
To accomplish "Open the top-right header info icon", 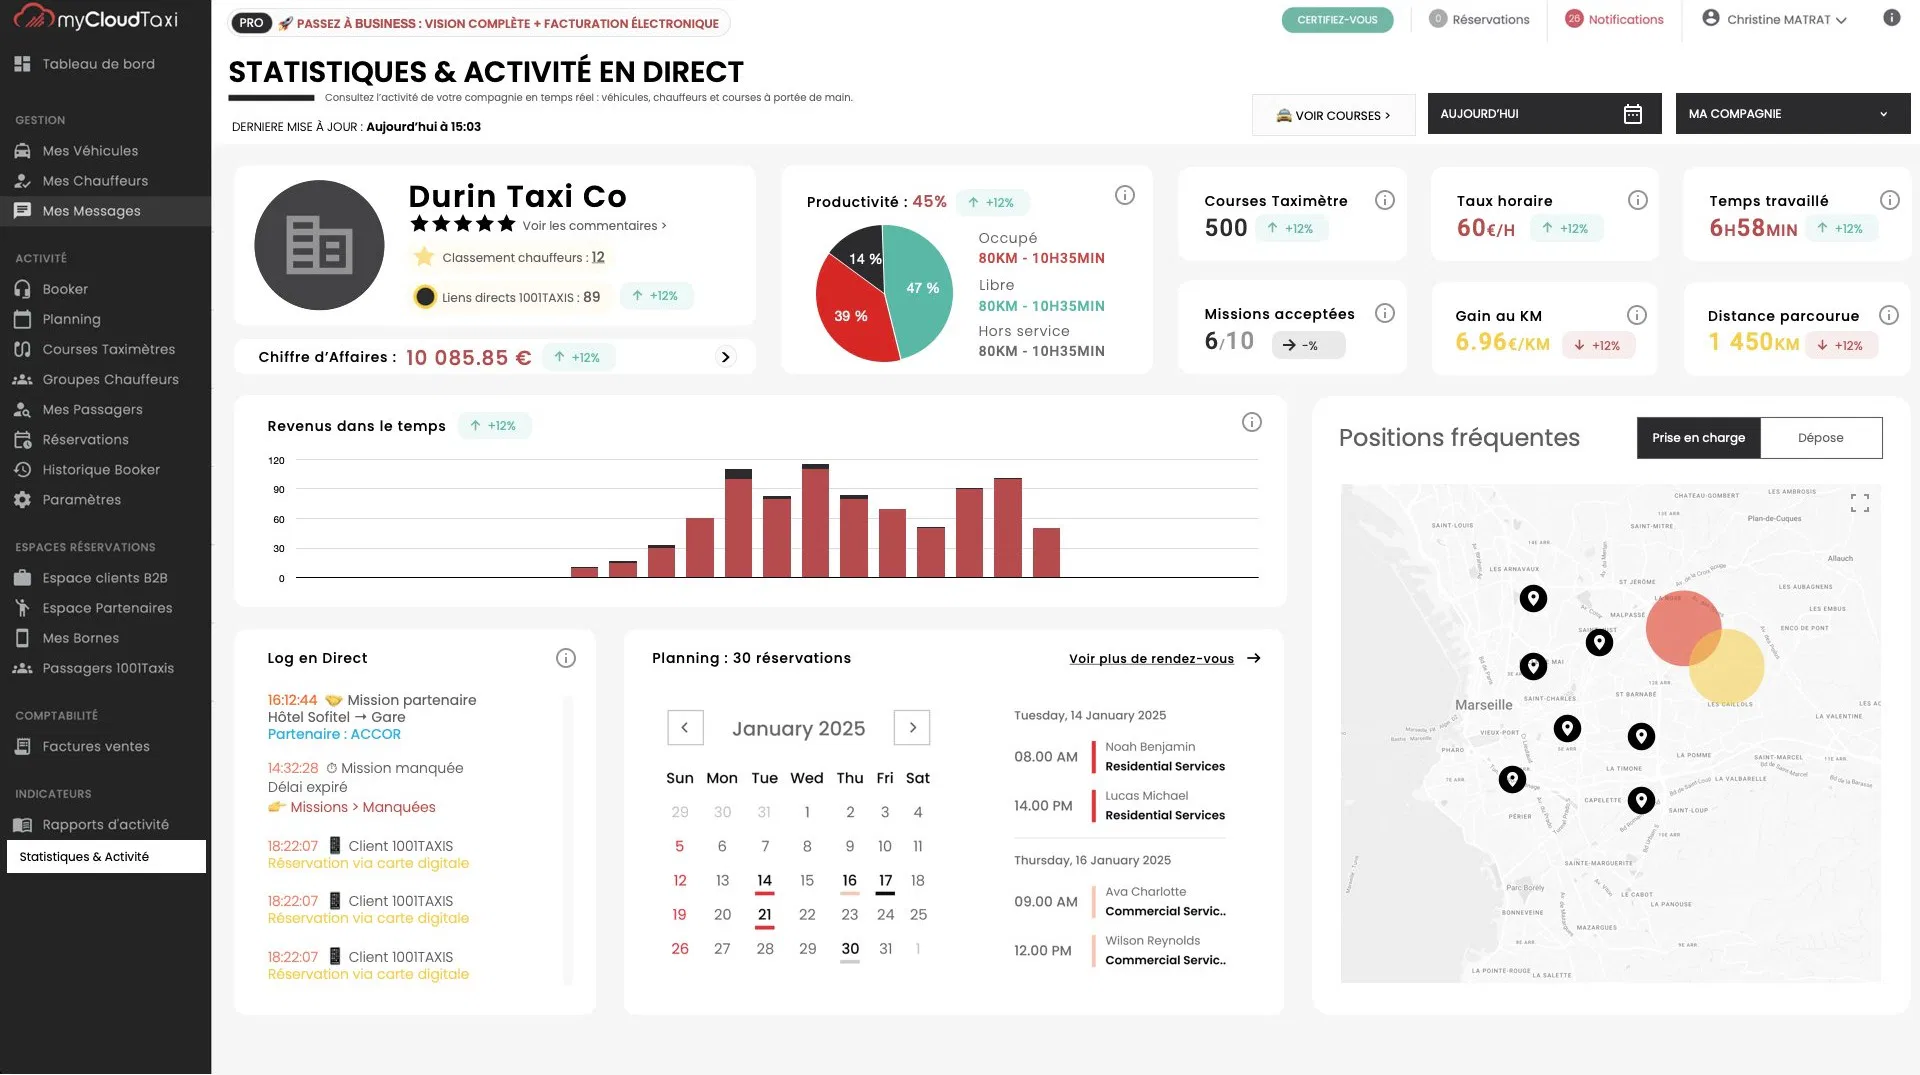I will (x=1892, y=18).
